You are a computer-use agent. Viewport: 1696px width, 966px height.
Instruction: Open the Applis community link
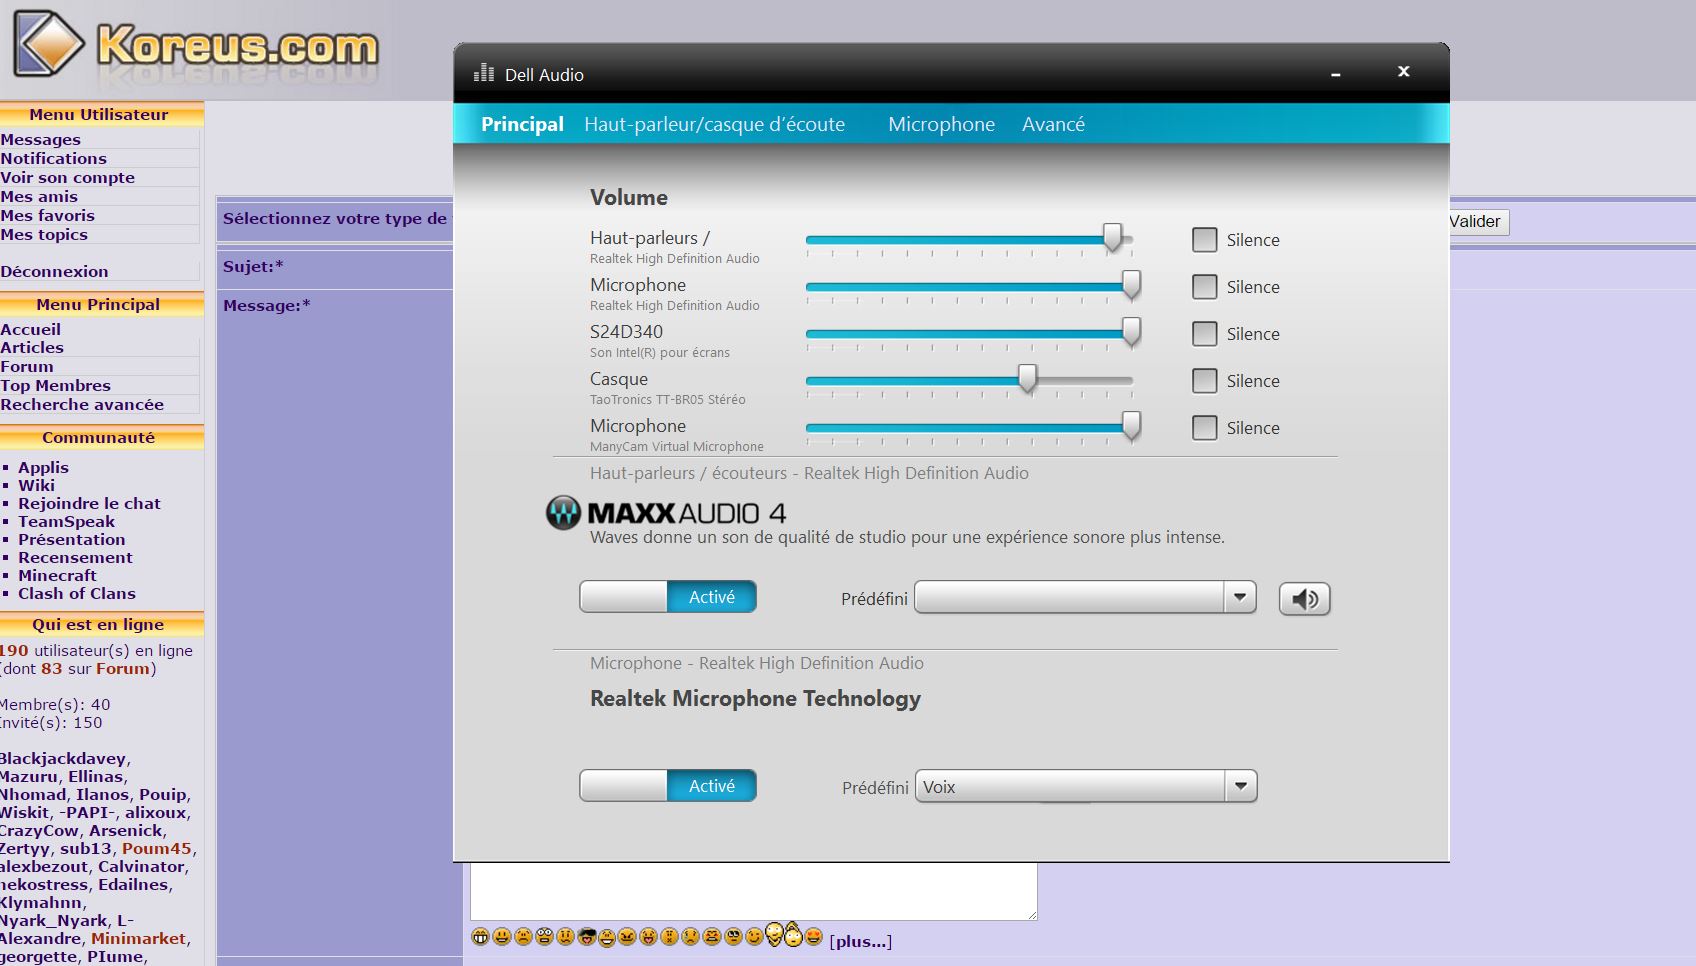tap(43, 468)
